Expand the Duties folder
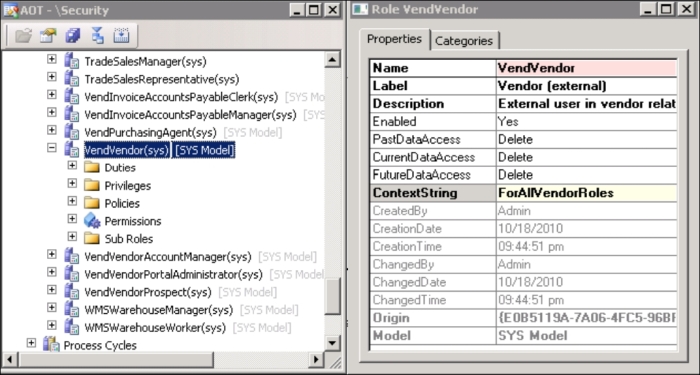This screenshot has width=700, height=375. [x=72, y=165]
